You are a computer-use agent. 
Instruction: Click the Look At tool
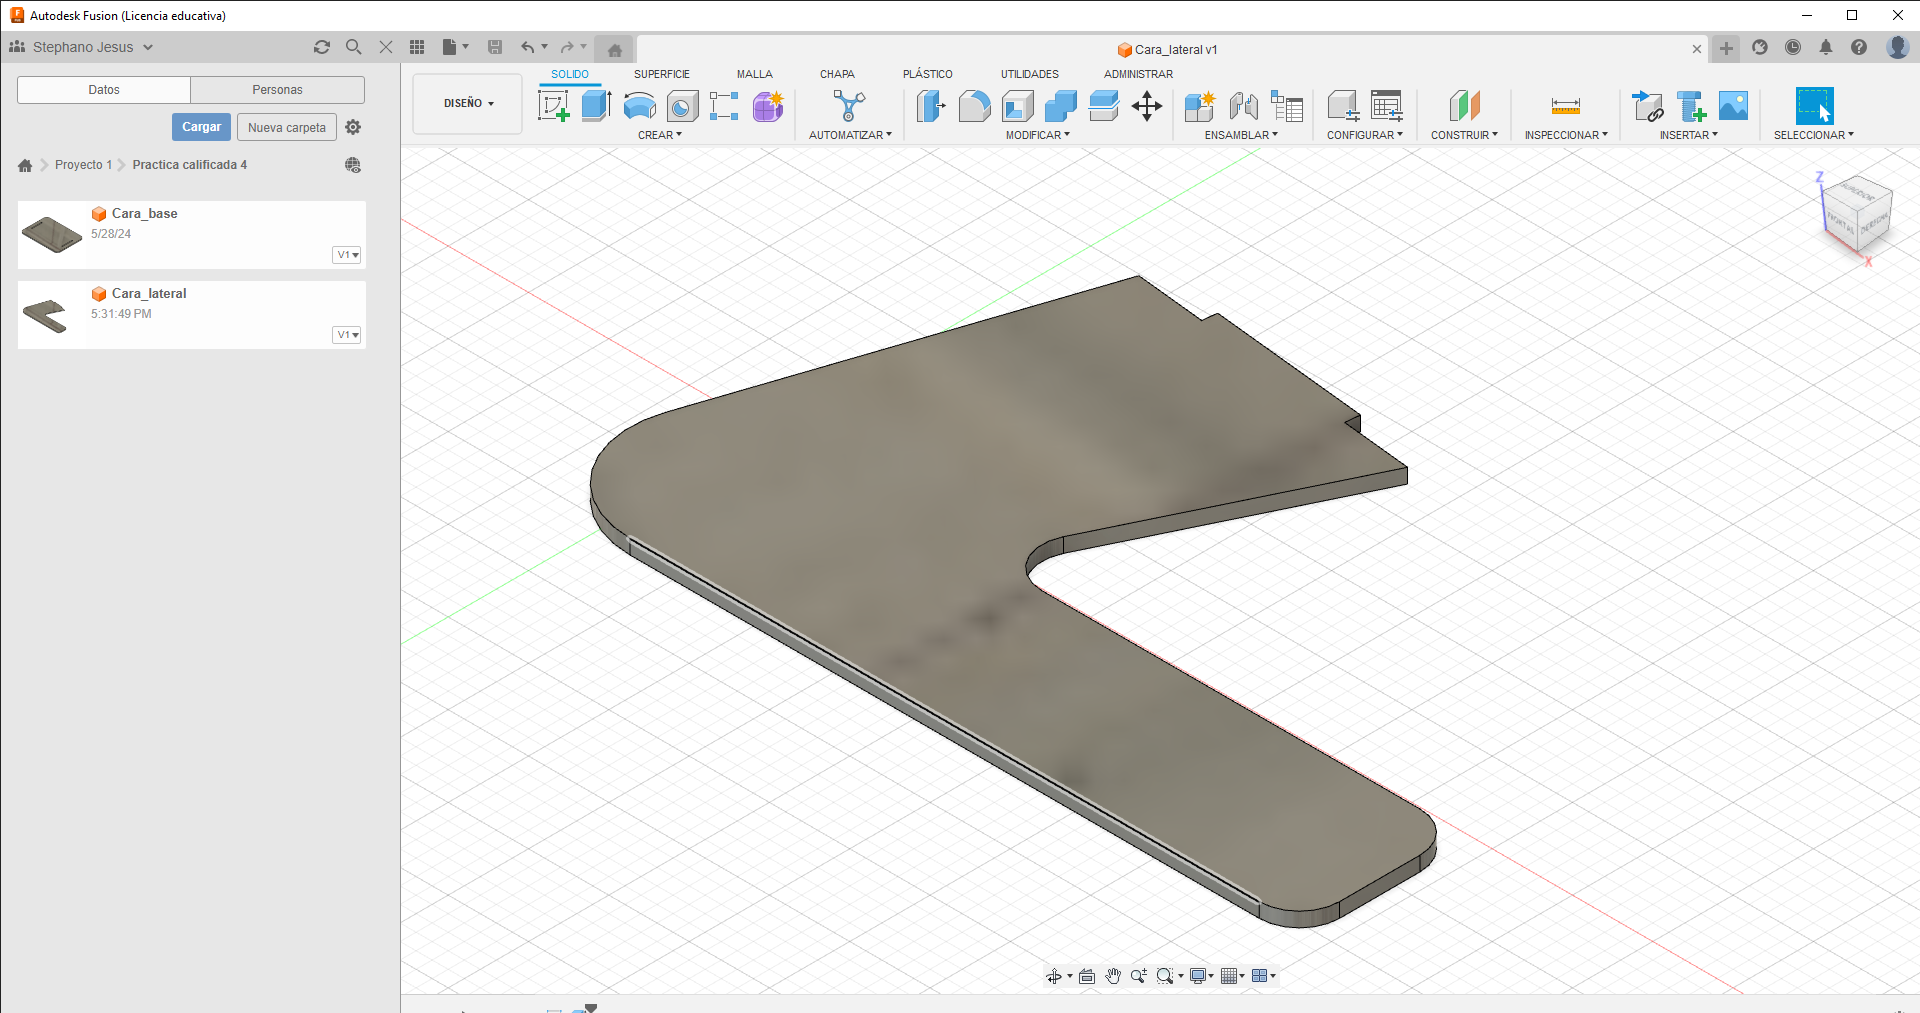(1087, 976)
